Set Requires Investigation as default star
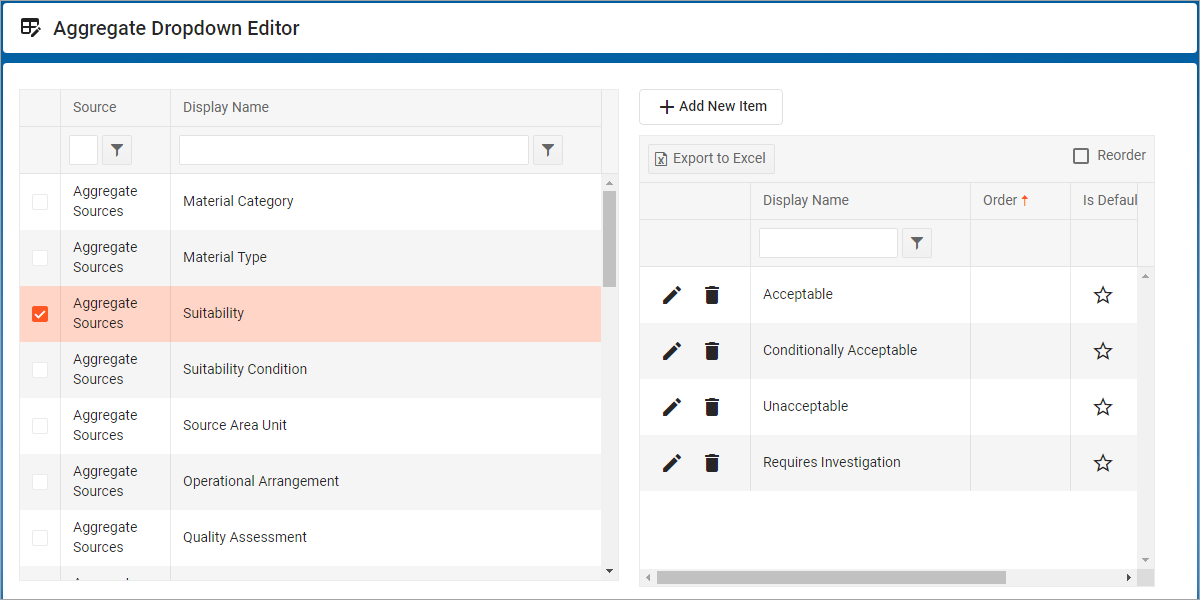This screenshot has width=1200, height=600. (x=1103, y=463)
